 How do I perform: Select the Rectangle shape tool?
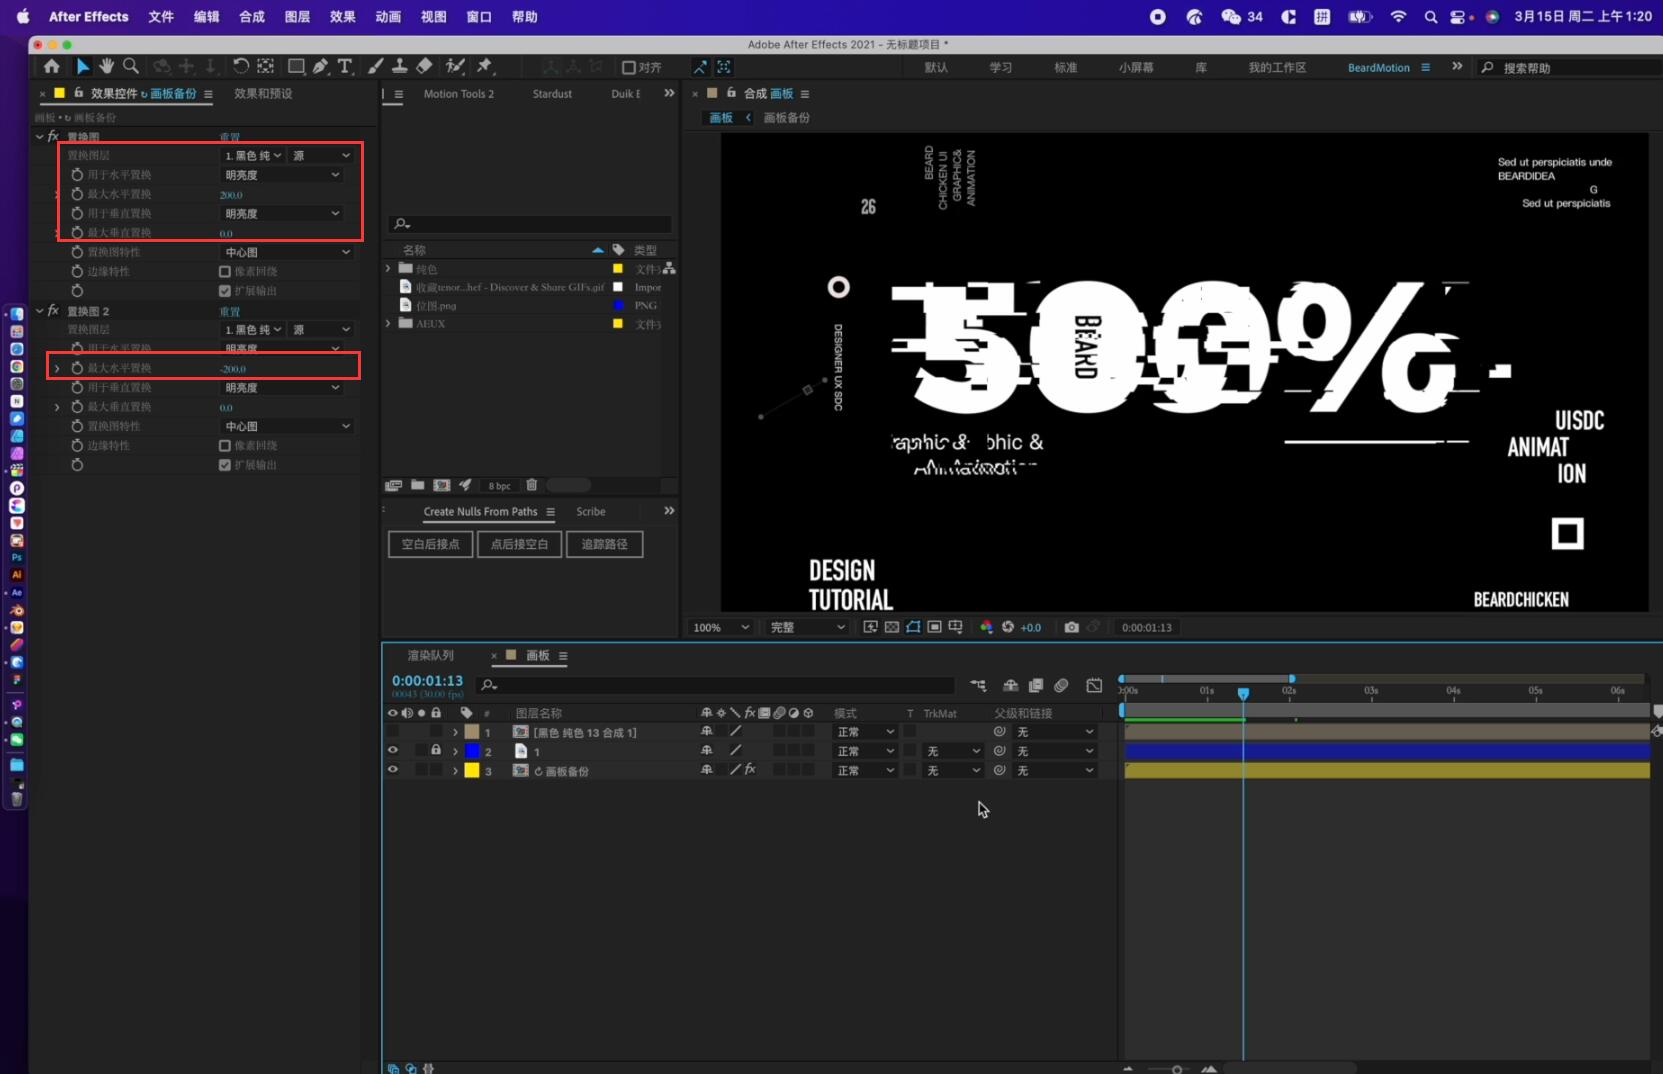pyautogui.click(x=296, y=66)
